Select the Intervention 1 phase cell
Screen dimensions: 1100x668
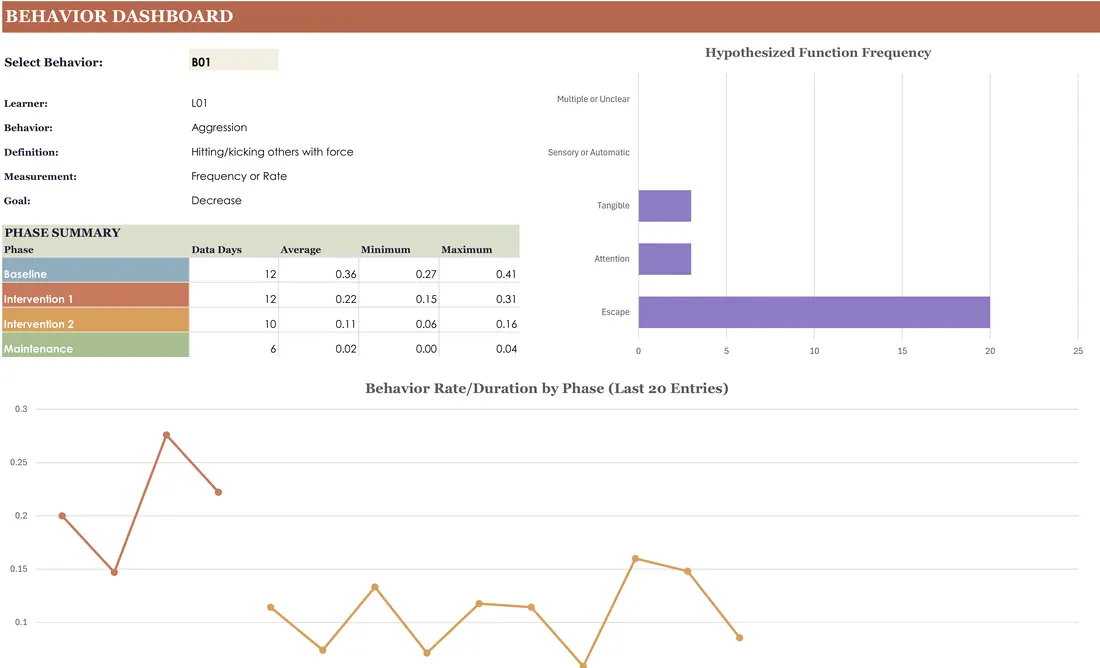point(95,295)
